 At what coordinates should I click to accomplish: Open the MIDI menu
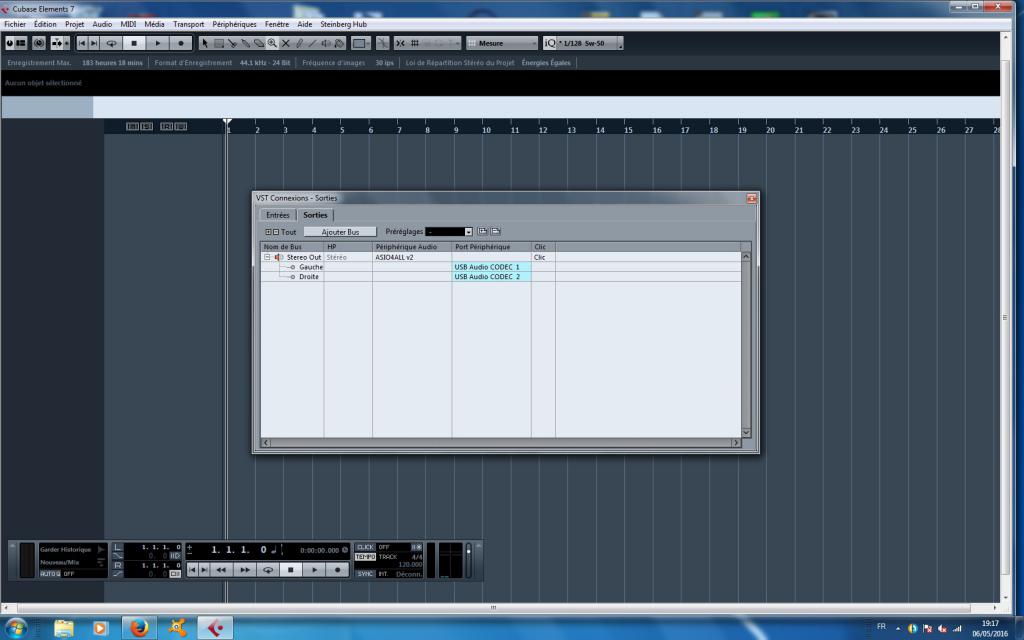point(128,24)
